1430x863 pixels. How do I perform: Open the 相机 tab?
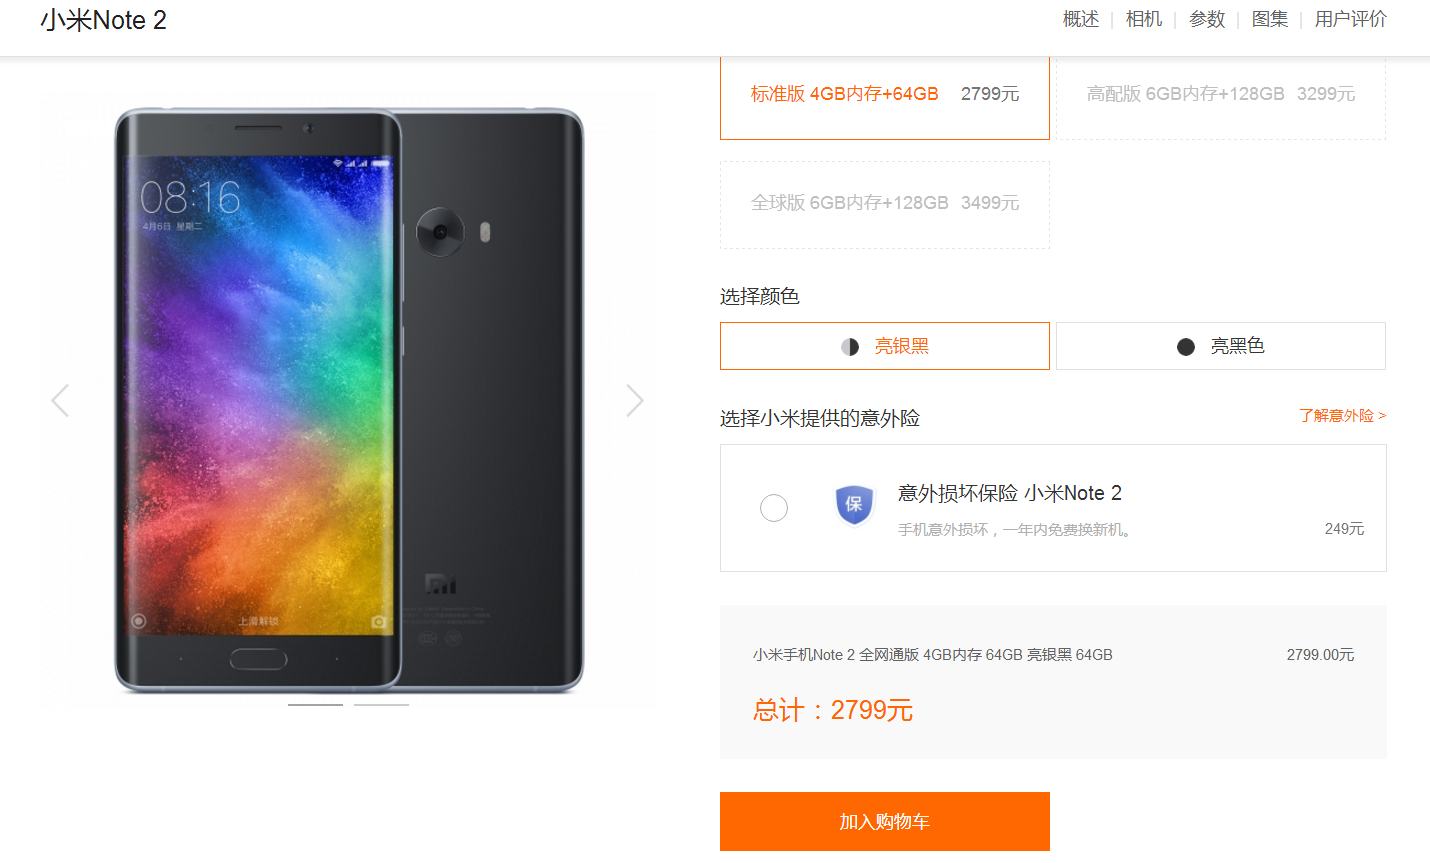[1144, 19]
